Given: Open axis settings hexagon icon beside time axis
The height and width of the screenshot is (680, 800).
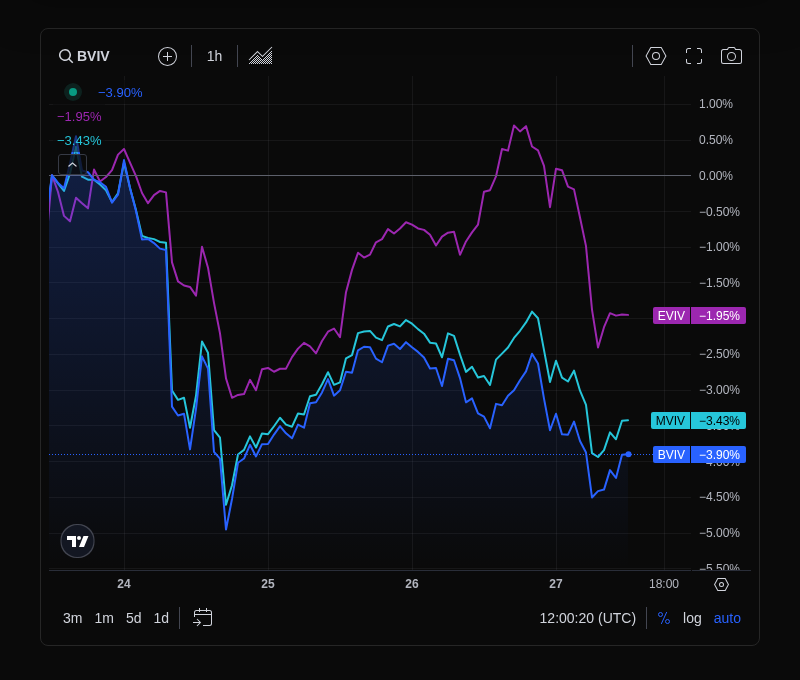Looking at the screenshot, I should click(x=721, y=584).
